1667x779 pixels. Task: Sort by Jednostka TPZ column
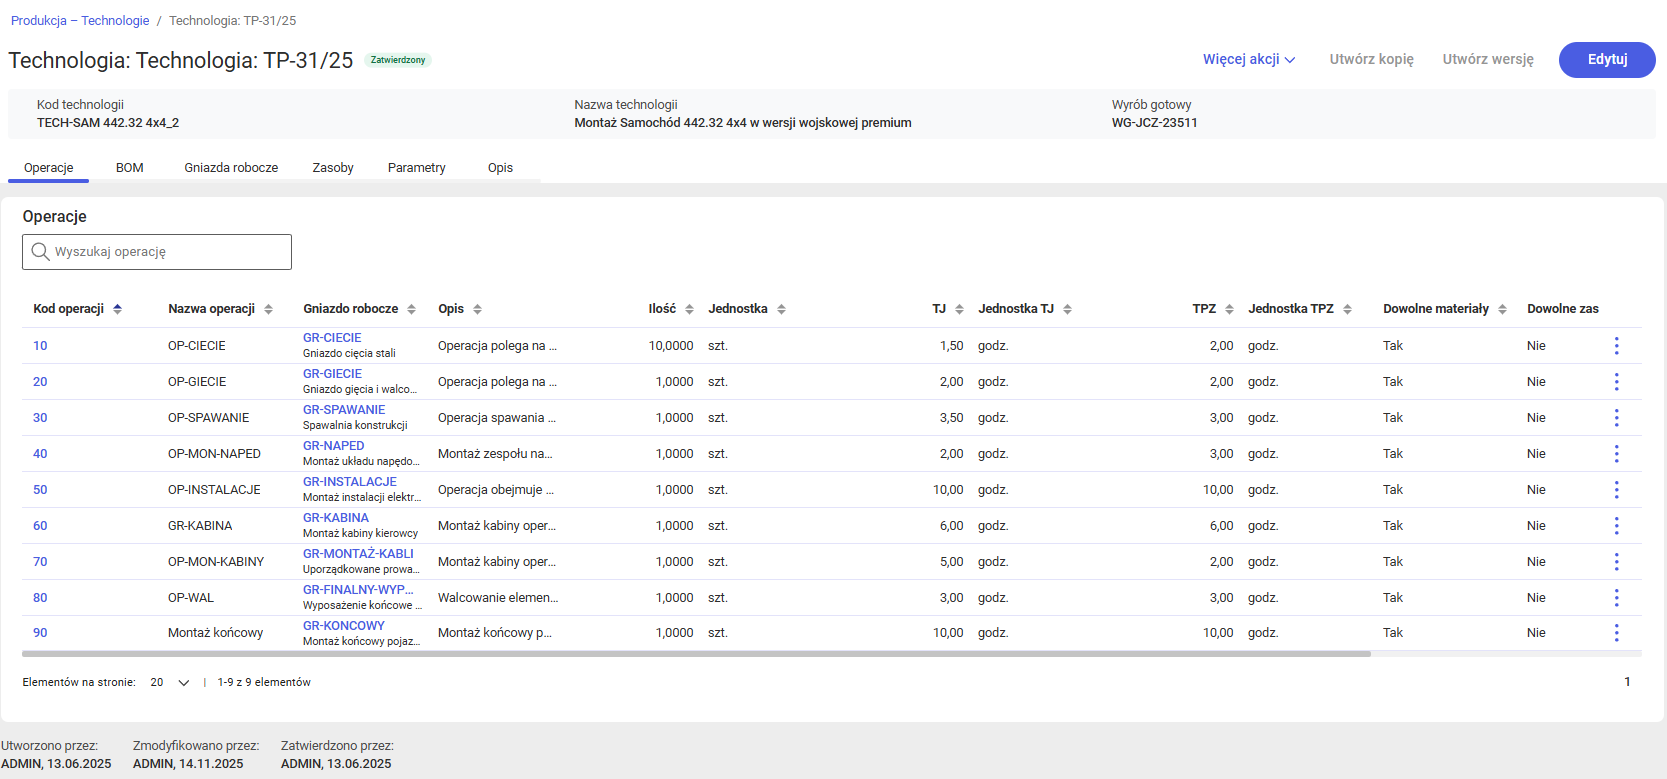click(x=1347, y=309)
